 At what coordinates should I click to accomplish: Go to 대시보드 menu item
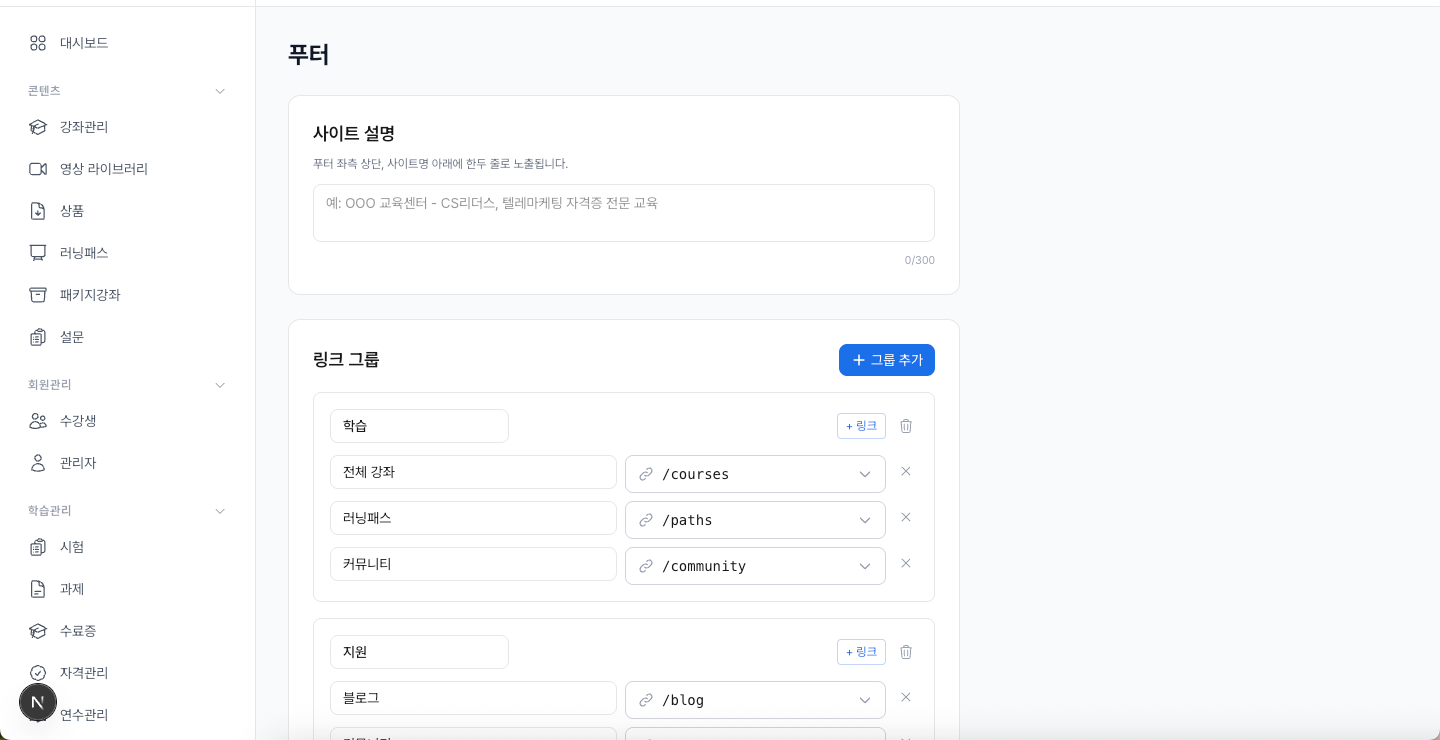(127, 43)
